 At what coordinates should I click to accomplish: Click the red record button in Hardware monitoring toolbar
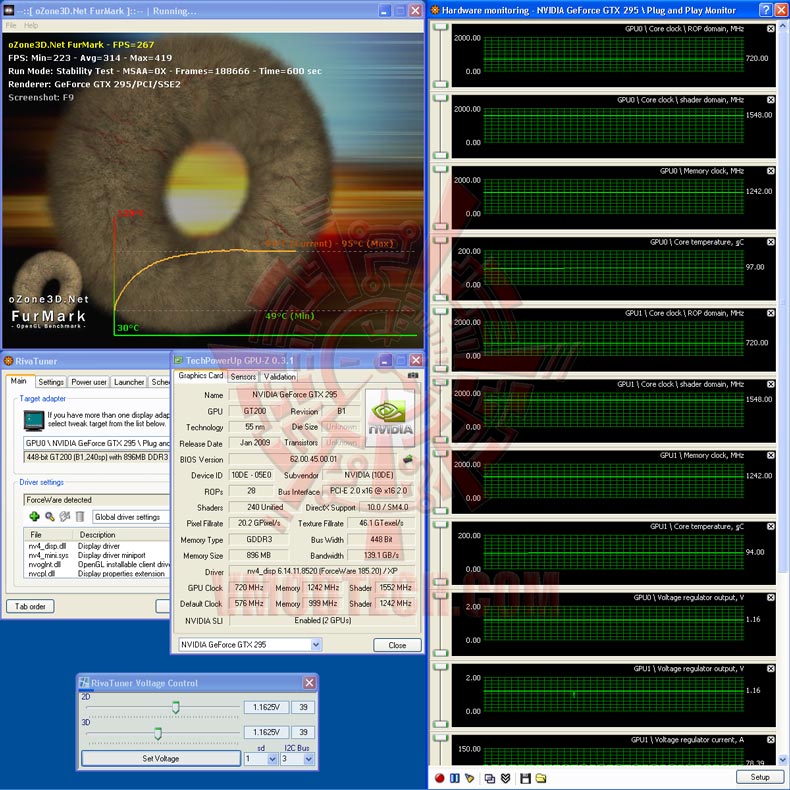439,778
